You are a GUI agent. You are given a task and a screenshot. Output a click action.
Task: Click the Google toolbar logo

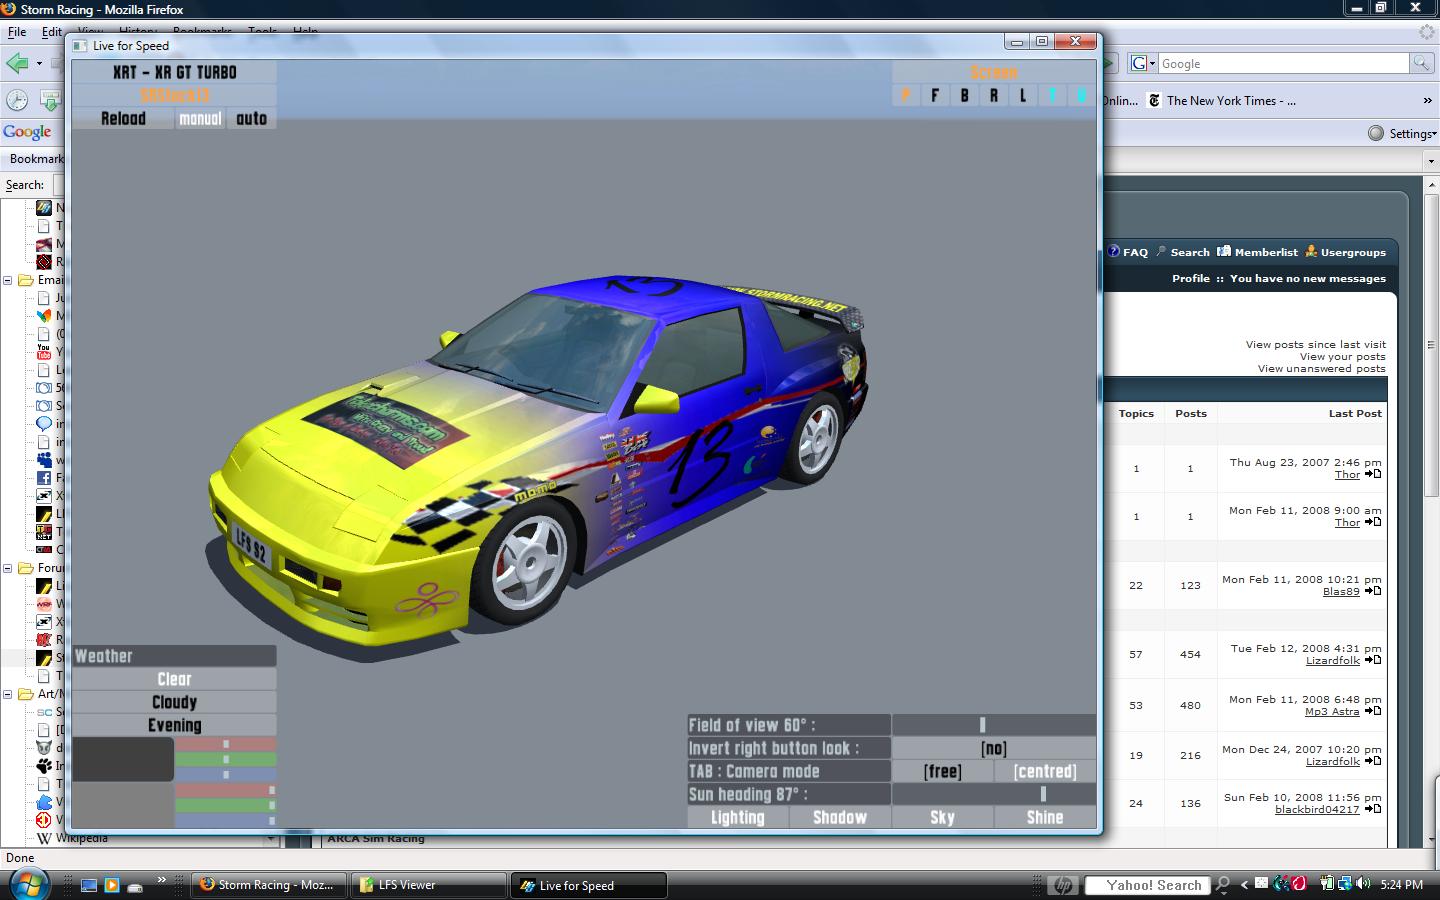(x=27, y=132)
